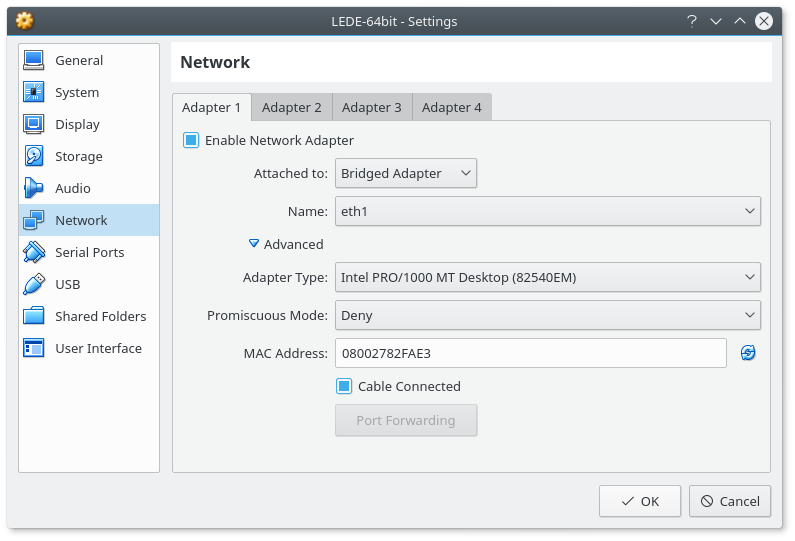Open the USB settings icon
The height and width of the screenshot is (541, 795).
[34, 284]
